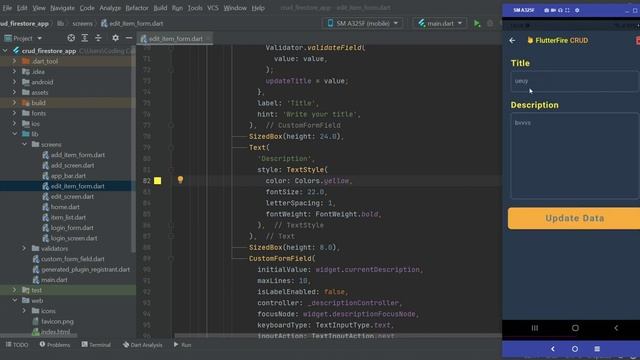Open login_form.dart in project tree
Image resolution: width=640 pixels, height=360 pixels.
[72, 228]
